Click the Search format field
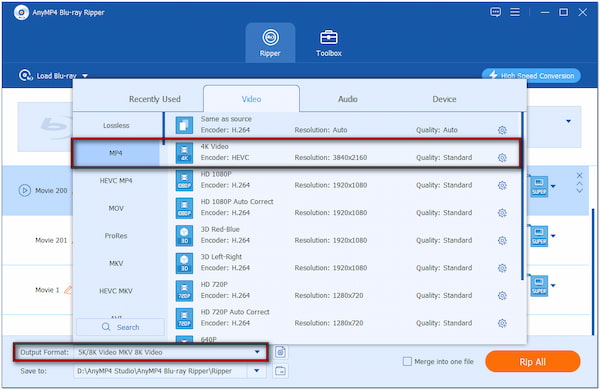This screenshot has height=390, width=600. coord(120,327)
